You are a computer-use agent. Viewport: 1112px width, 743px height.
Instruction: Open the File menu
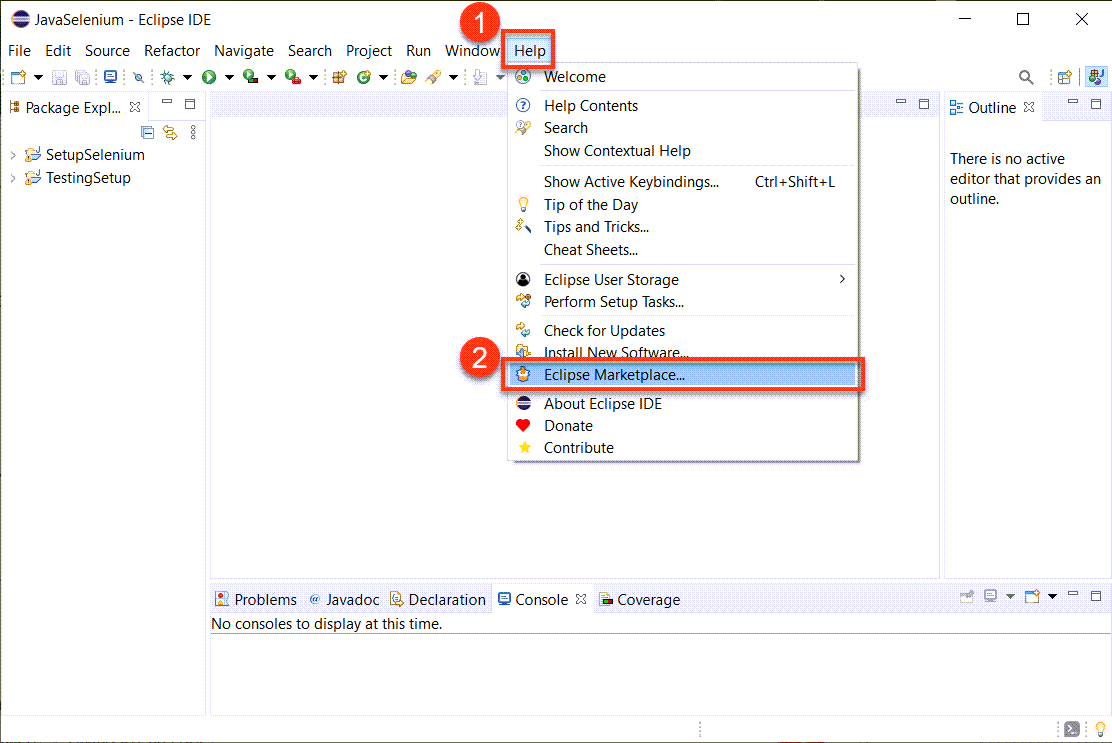19,51
